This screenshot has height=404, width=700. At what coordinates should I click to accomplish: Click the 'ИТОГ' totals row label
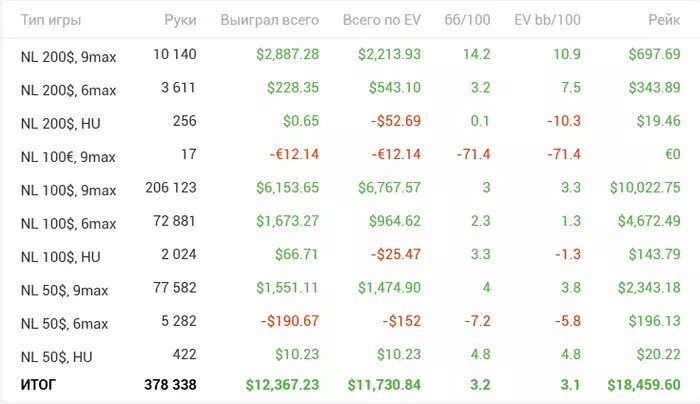click(x=40, y=384)
